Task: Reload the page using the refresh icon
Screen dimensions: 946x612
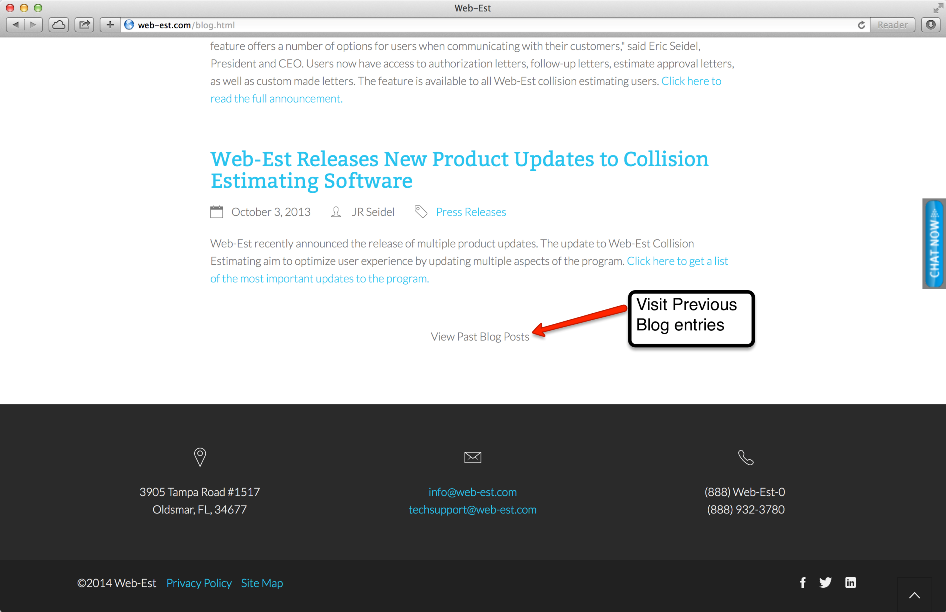Action: click(861, 25)
